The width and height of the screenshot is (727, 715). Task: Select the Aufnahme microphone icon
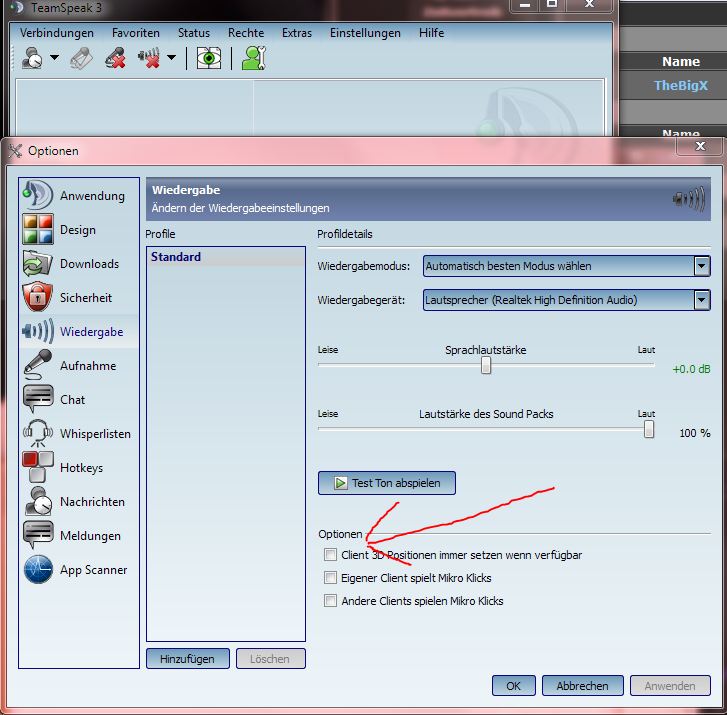[38, 366]
